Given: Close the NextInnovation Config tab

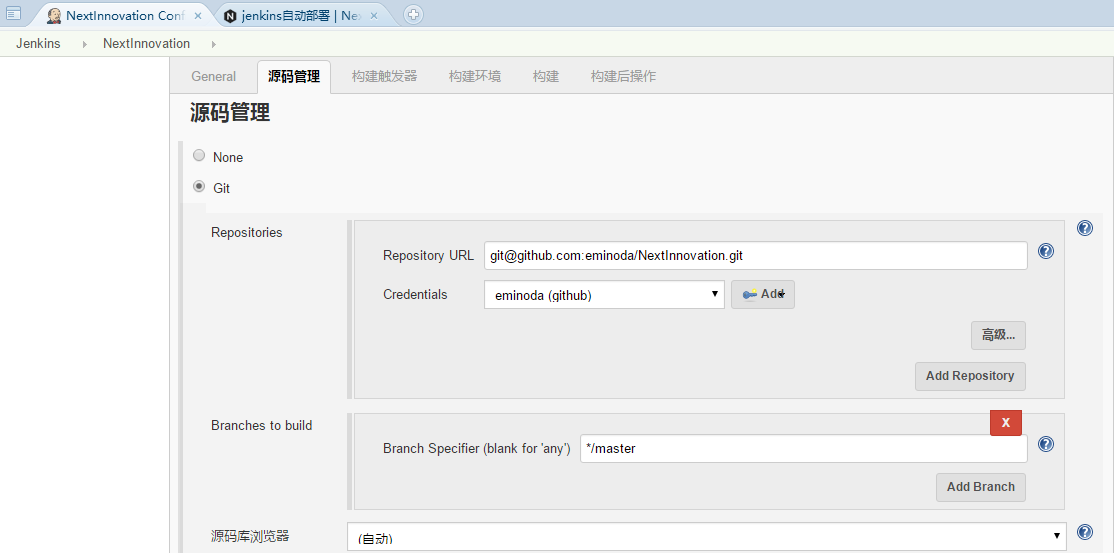Looking at the screenshot, I should tap(198, 16).
